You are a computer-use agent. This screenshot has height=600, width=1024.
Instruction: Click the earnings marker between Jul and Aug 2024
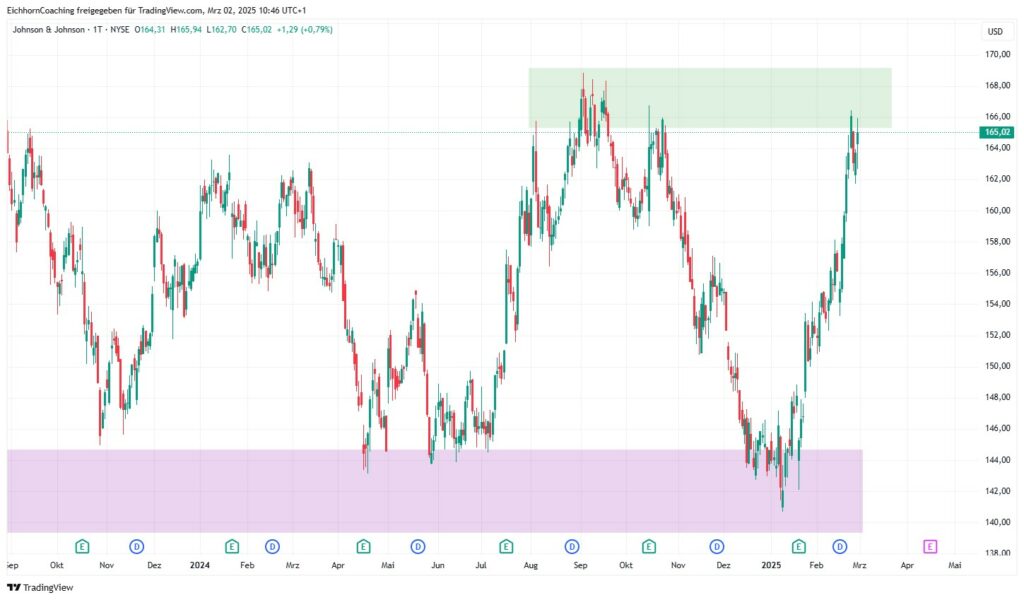[506, 546]
